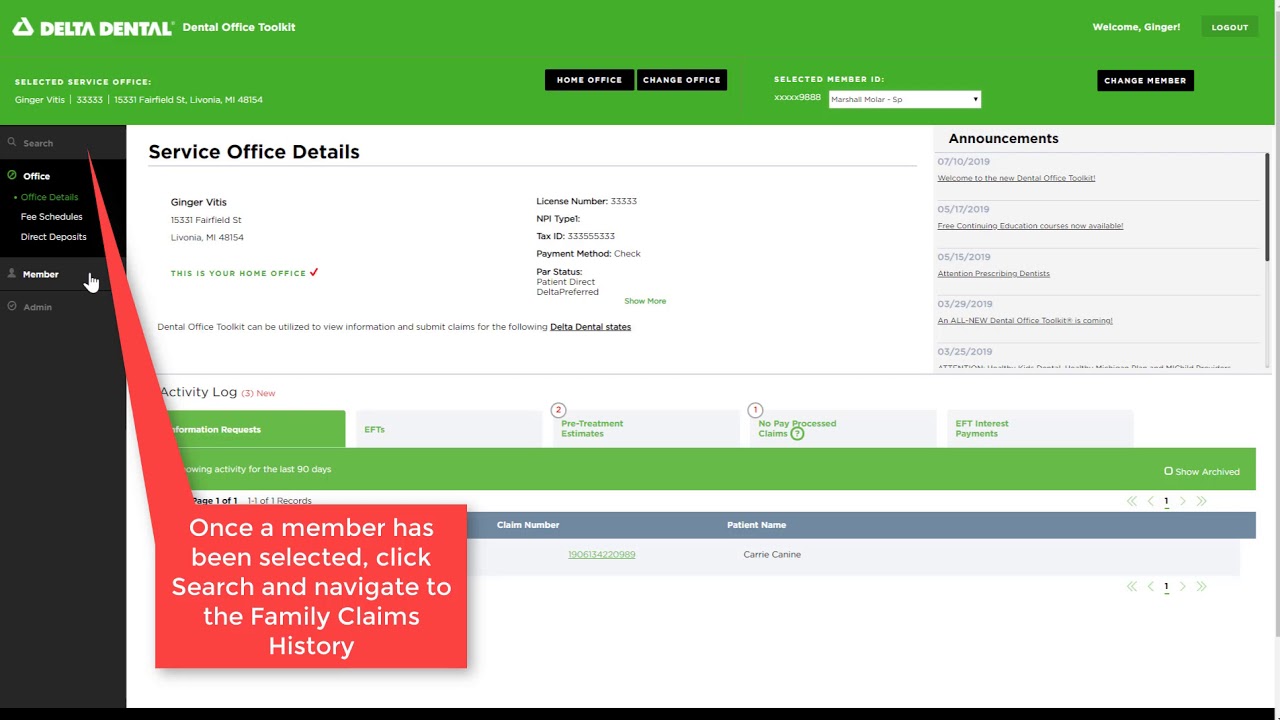Screen dimensions: 1280x720
Task: Open the No Pay Processed Claims tab
Action: point(843,429)
